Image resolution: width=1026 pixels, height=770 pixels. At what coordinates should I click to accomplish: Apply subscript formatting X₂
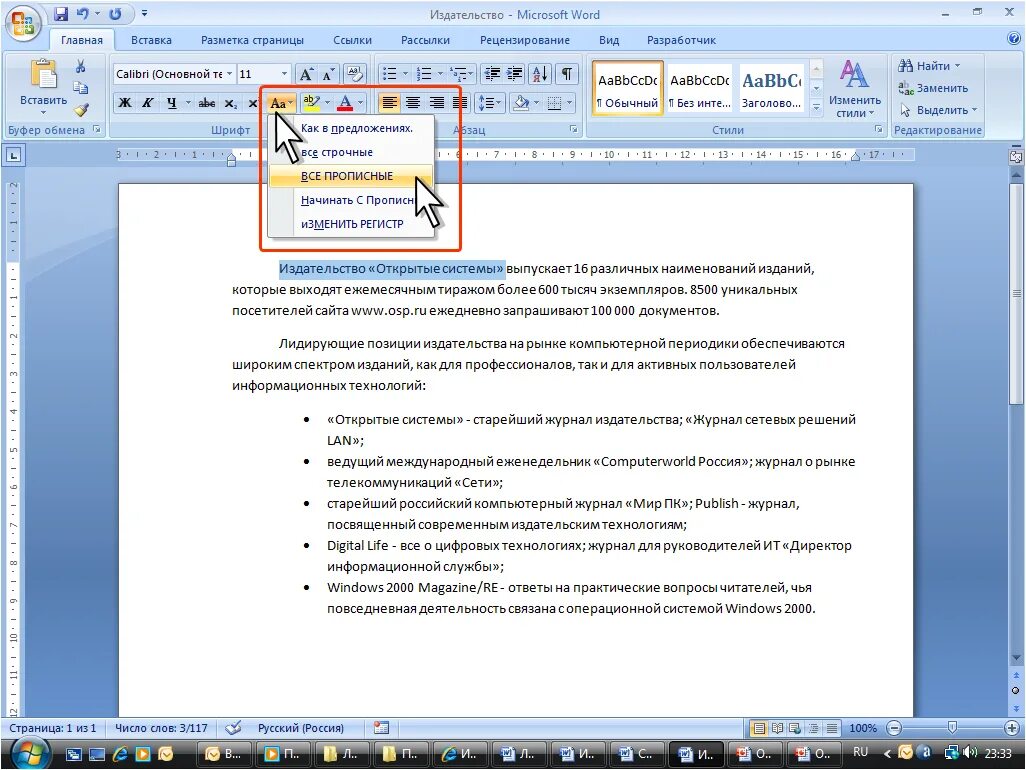pyautogui.click(x=230, y=103)
